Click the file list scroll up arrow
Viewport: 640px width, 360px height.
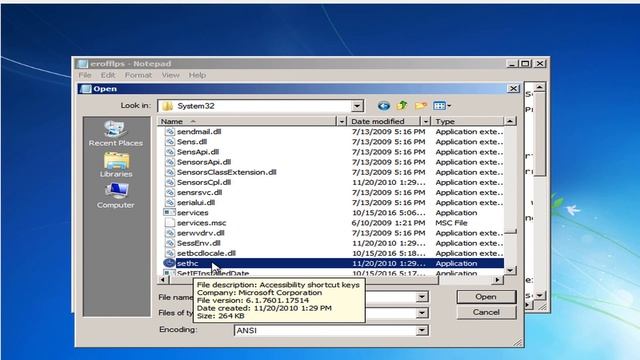pyautogui.click(x=510, y=121)
